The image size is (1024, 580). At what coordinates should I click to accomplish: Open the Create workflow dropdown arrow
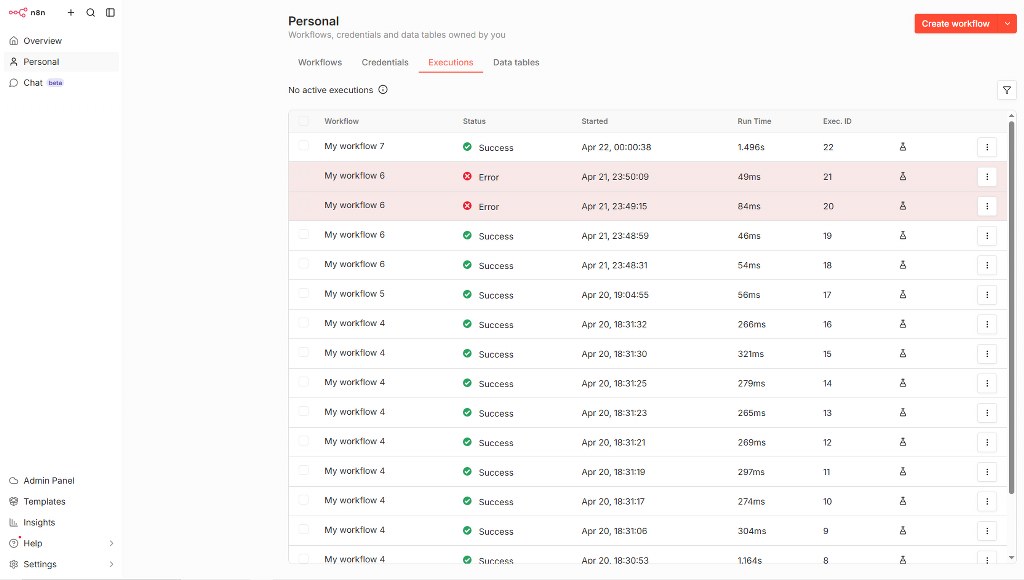pos(1008,24)
